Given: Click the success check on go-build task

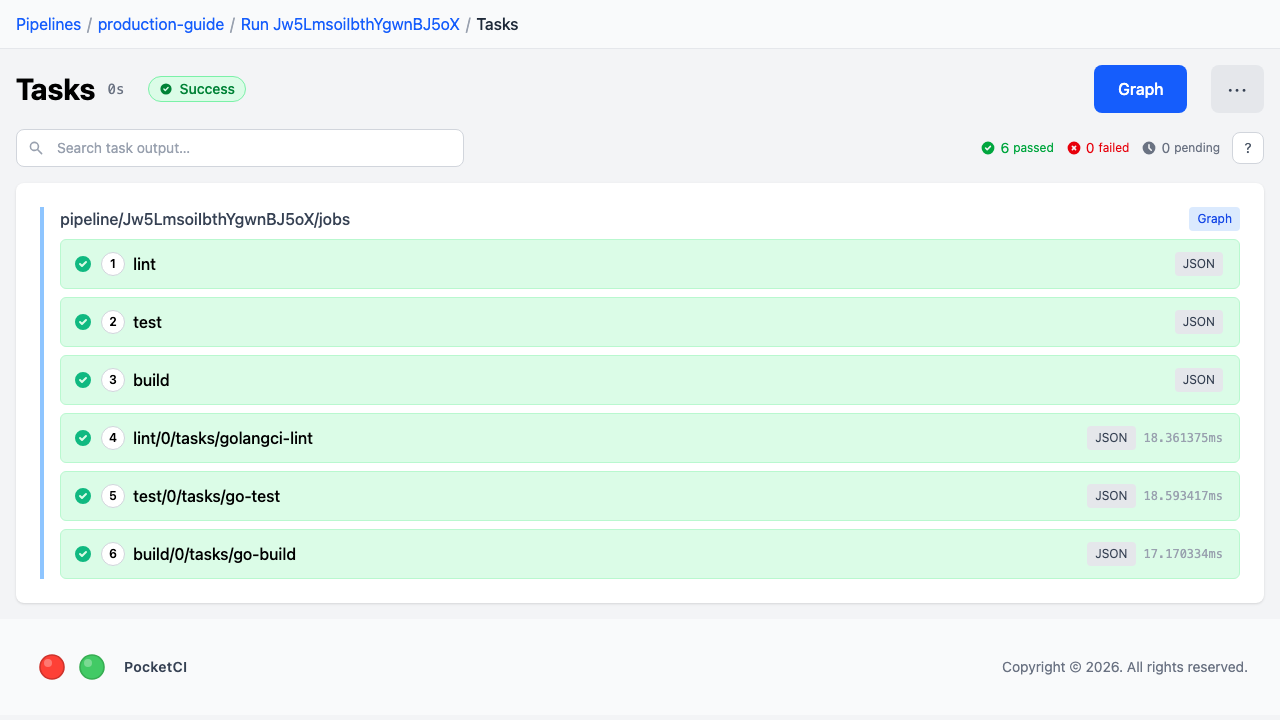Looking at the screenshot, I should [x=83, y=553].
